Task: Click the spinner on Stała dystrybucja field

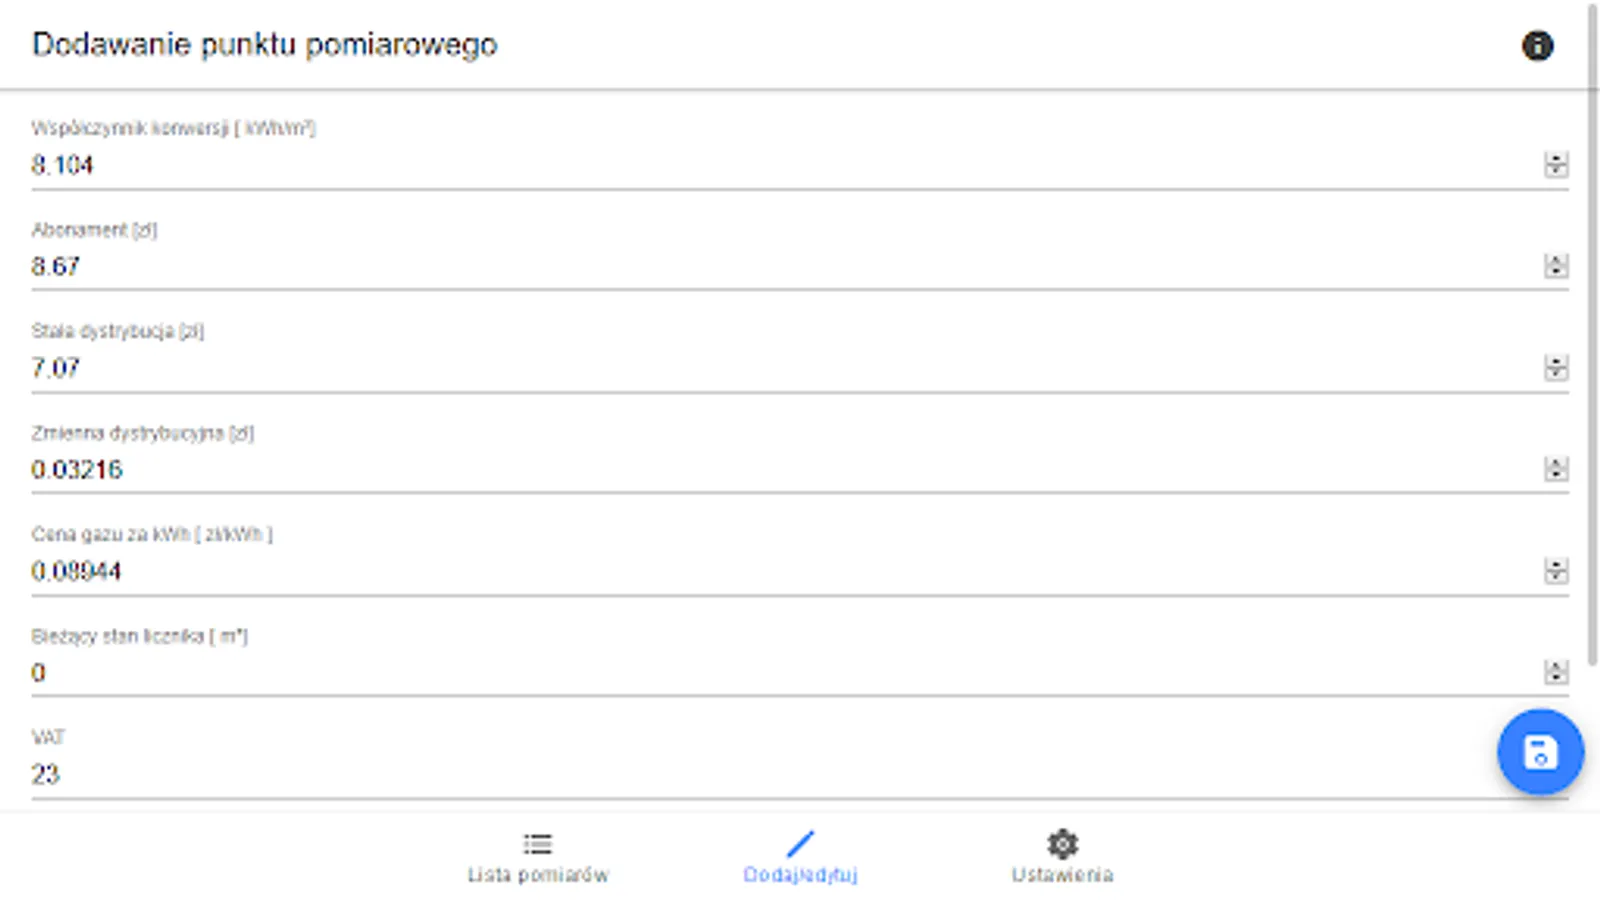Action: 1556,368
